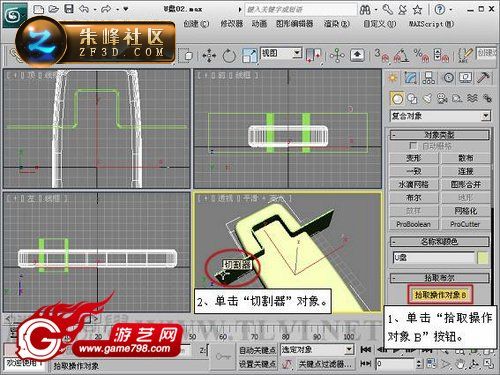The image size is (500, 375).
Task: Open the Modify panel tab
Action: click(x=411, y=78)
